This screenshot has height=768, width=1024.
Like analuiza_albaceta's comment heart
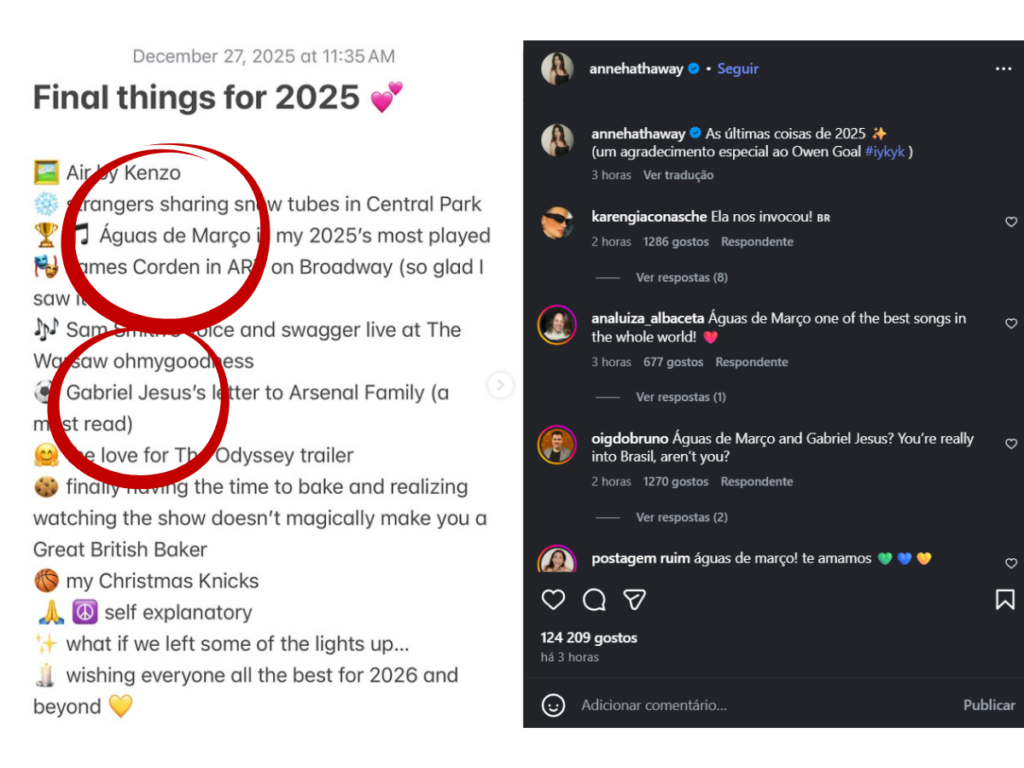tap(1011, 323)
